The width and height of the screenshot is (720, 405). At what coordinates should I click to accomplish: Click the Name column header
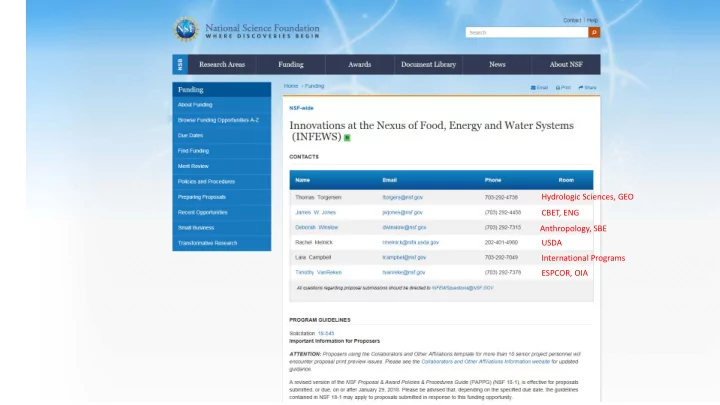(303, 180)
